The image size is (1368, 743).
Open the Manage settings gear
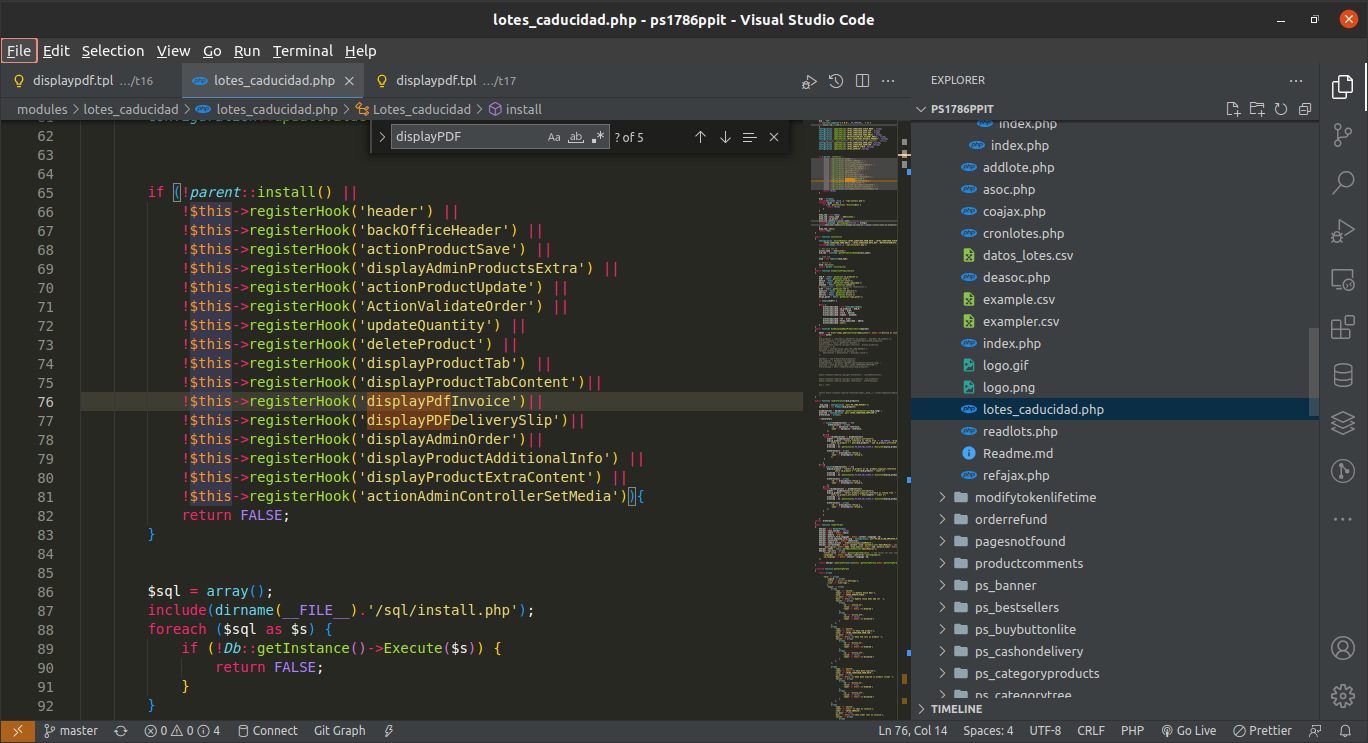pos(1342,695)
